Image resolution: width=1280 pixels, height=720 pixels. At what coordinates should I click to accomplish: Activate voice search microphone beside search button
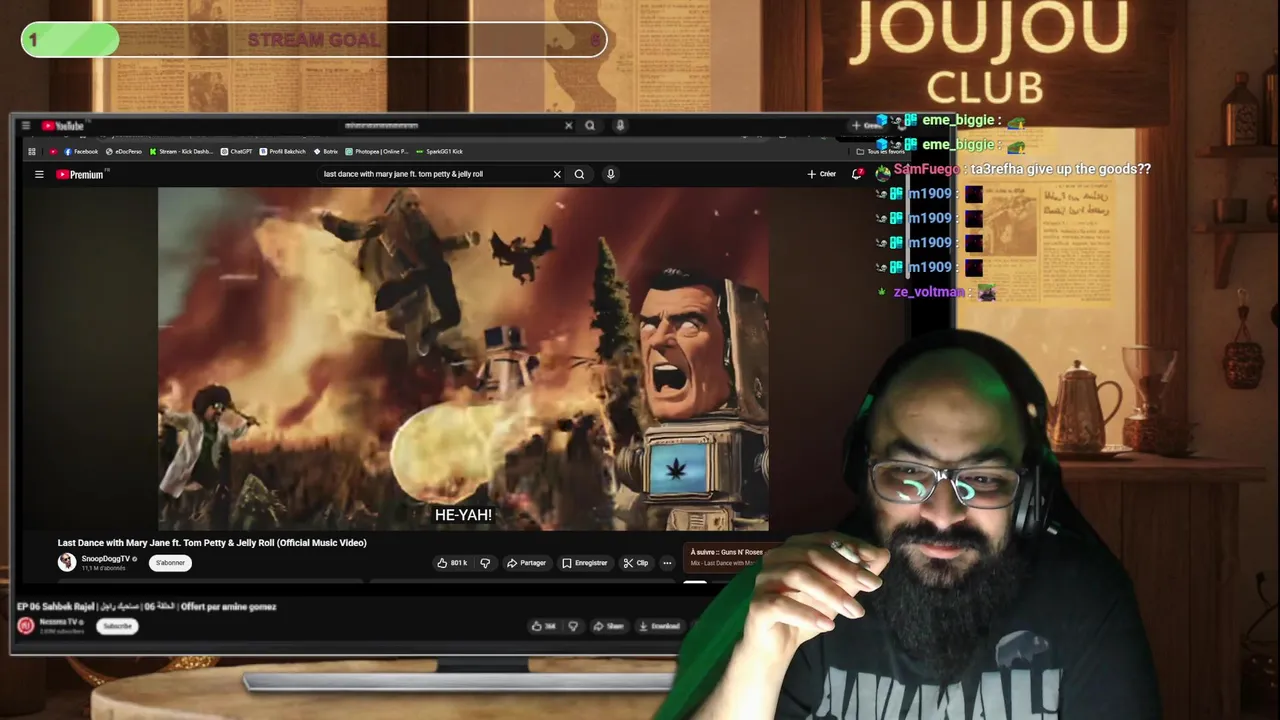(610, 174)
